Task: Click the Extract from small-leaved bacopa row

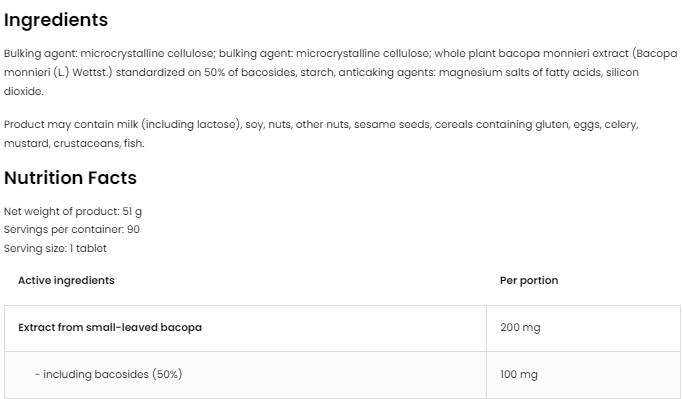Action: point(342,328)
